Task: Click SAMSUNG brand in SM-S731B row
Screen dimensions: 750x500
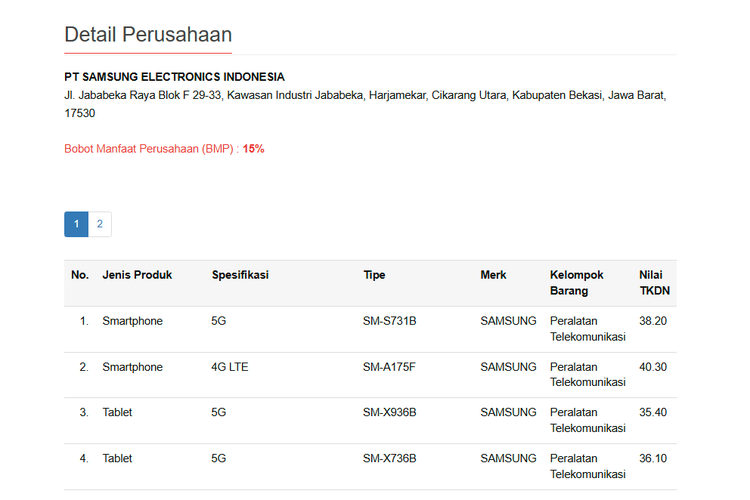Action: coord(508,321)
